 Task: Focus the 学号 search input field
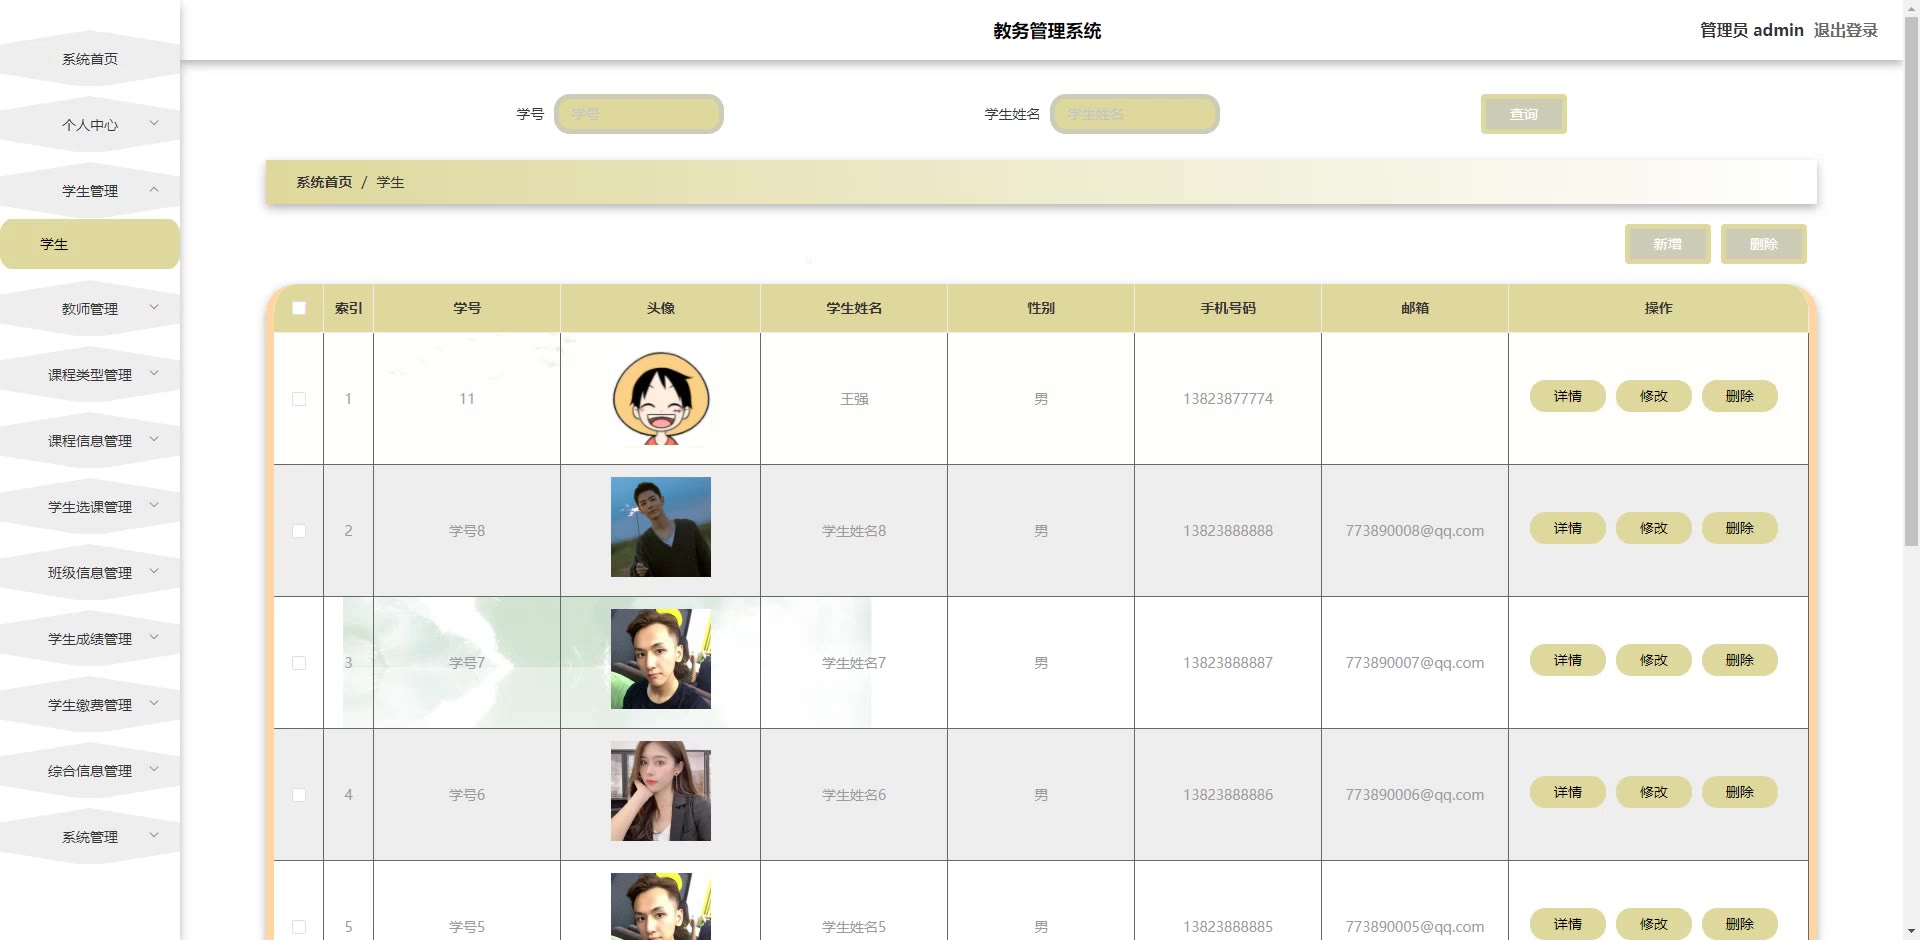639,114
